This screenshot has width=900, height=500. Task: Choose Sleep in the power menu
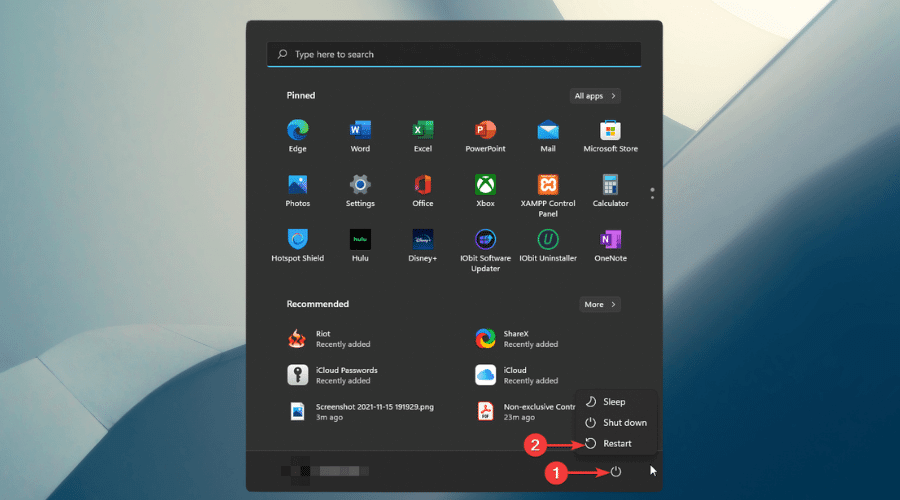click(x=613, y=402)
